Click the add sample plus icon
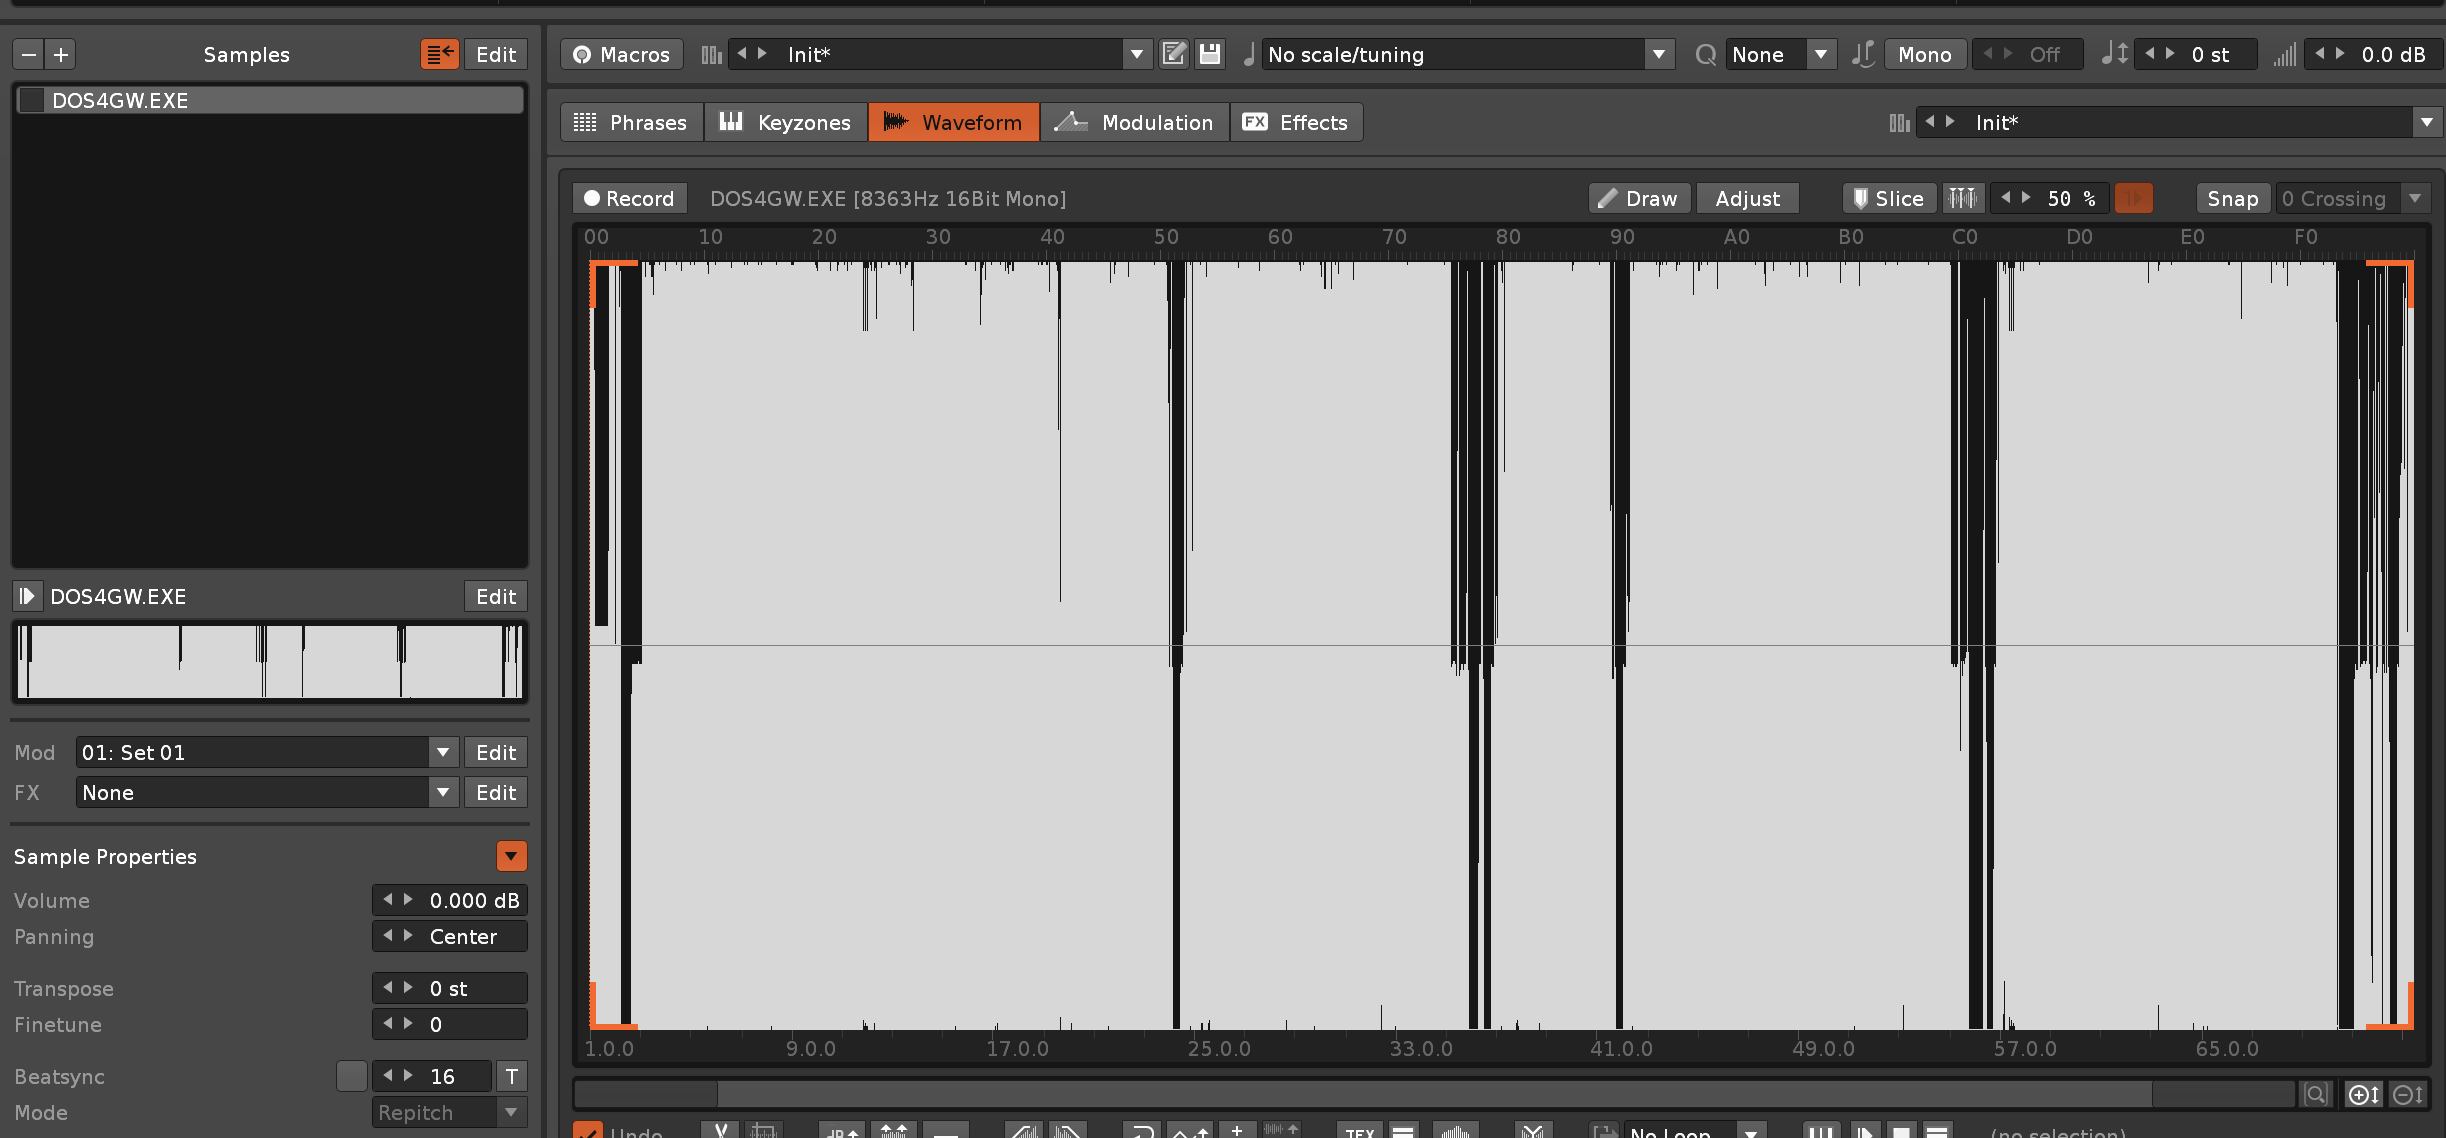Image resolution: width=2446 pixels, height=1138 pixels. 61,54
